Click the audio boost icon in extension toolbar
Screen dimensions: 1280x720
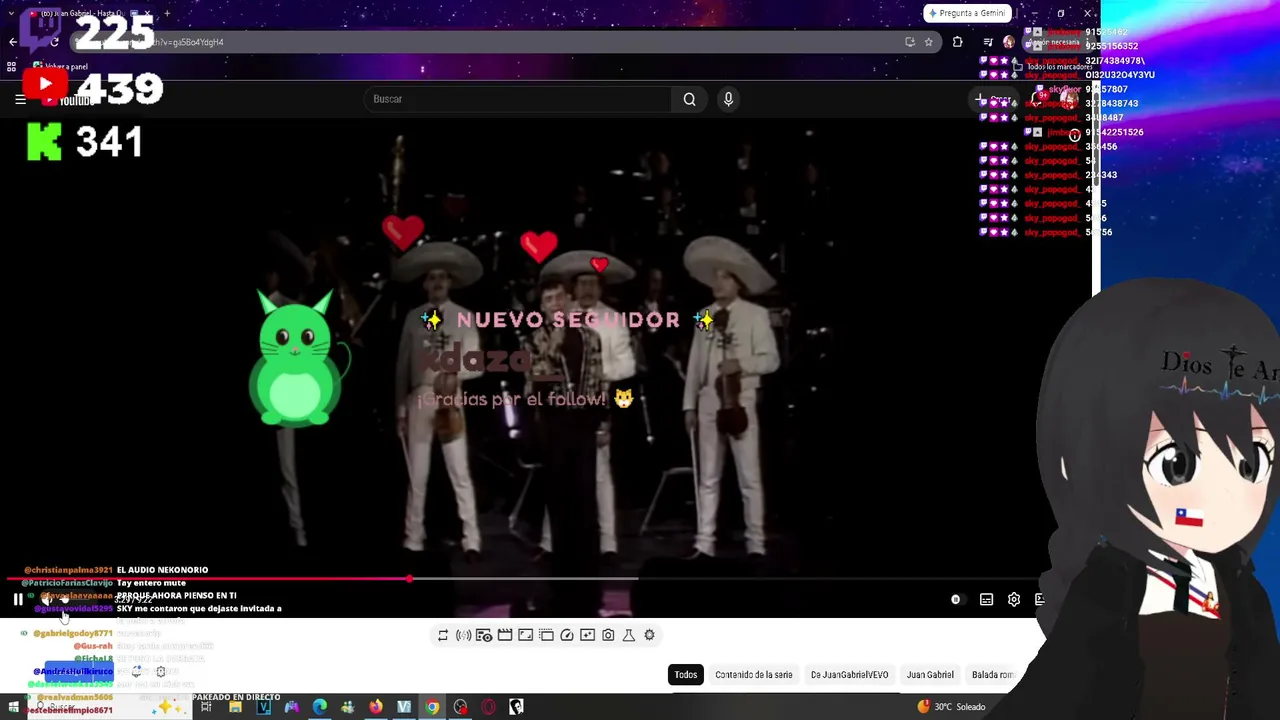[463, 635]
